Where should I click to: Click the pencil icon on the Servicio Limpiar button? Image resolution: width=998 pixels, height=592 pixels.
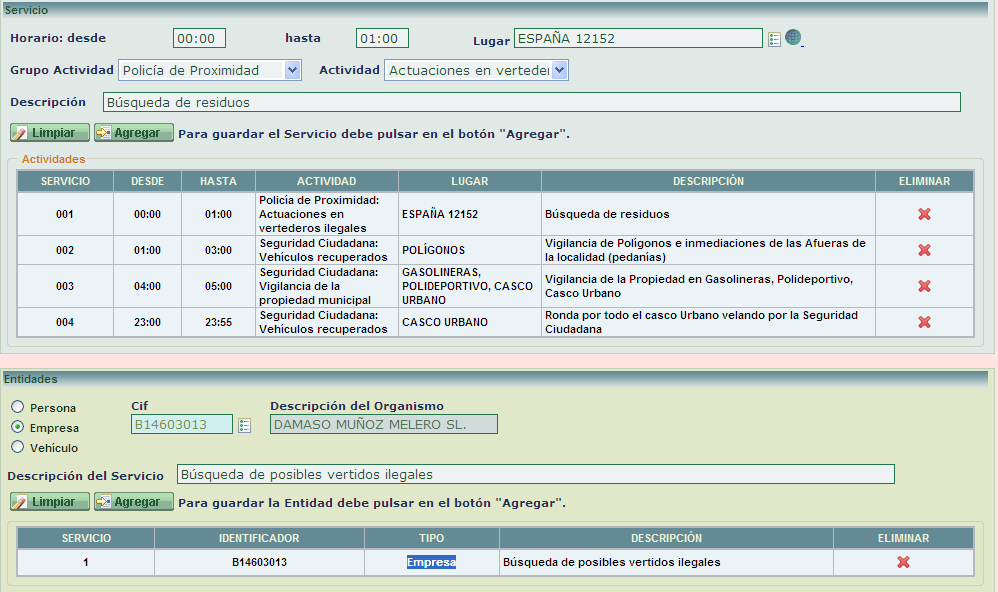pyautogui.click(x=18, y=132)
